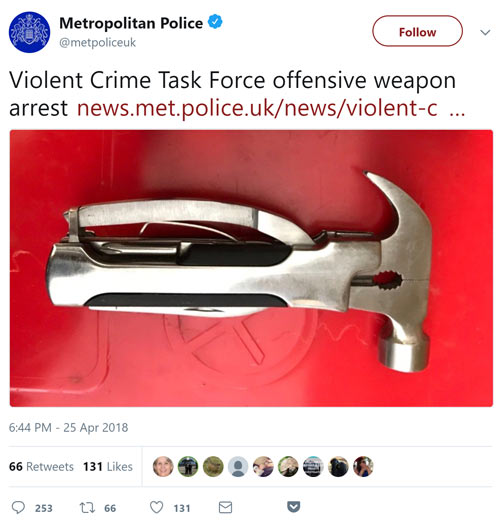This screenshot has height=520, width=500.
Task: Enlarge the multi-tool hammer photo
Action: [x=251, y=268]
